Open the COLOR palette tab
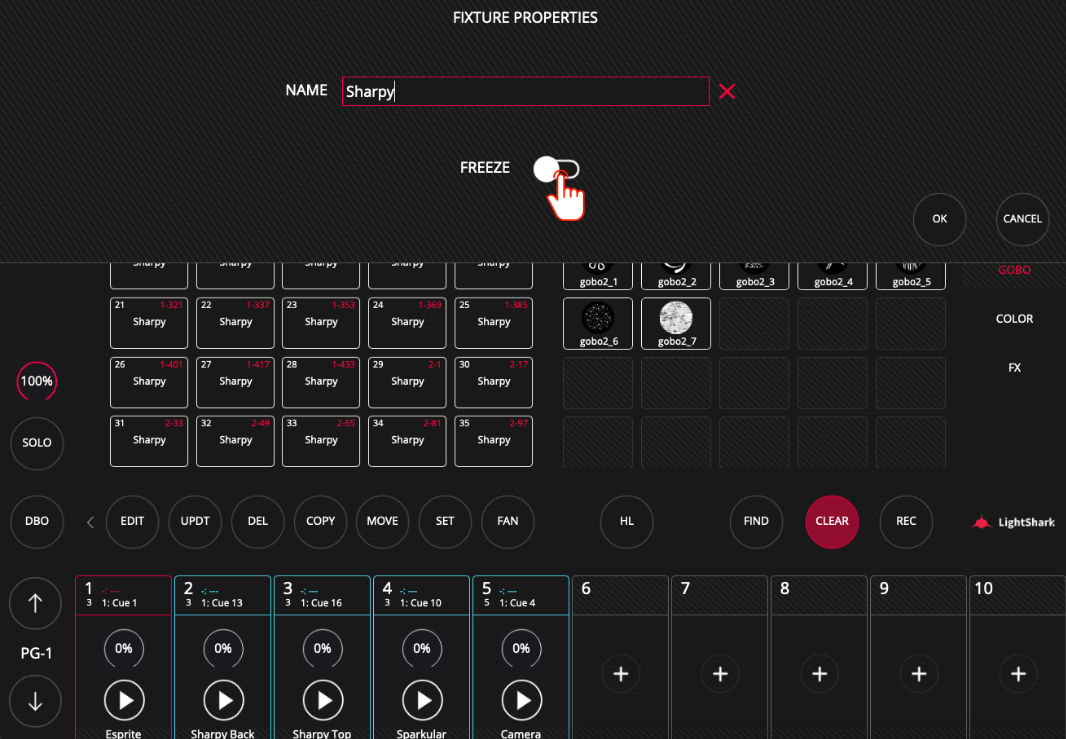The image size is (1066, 739). pyautogui.click(x=1014, y=319)
